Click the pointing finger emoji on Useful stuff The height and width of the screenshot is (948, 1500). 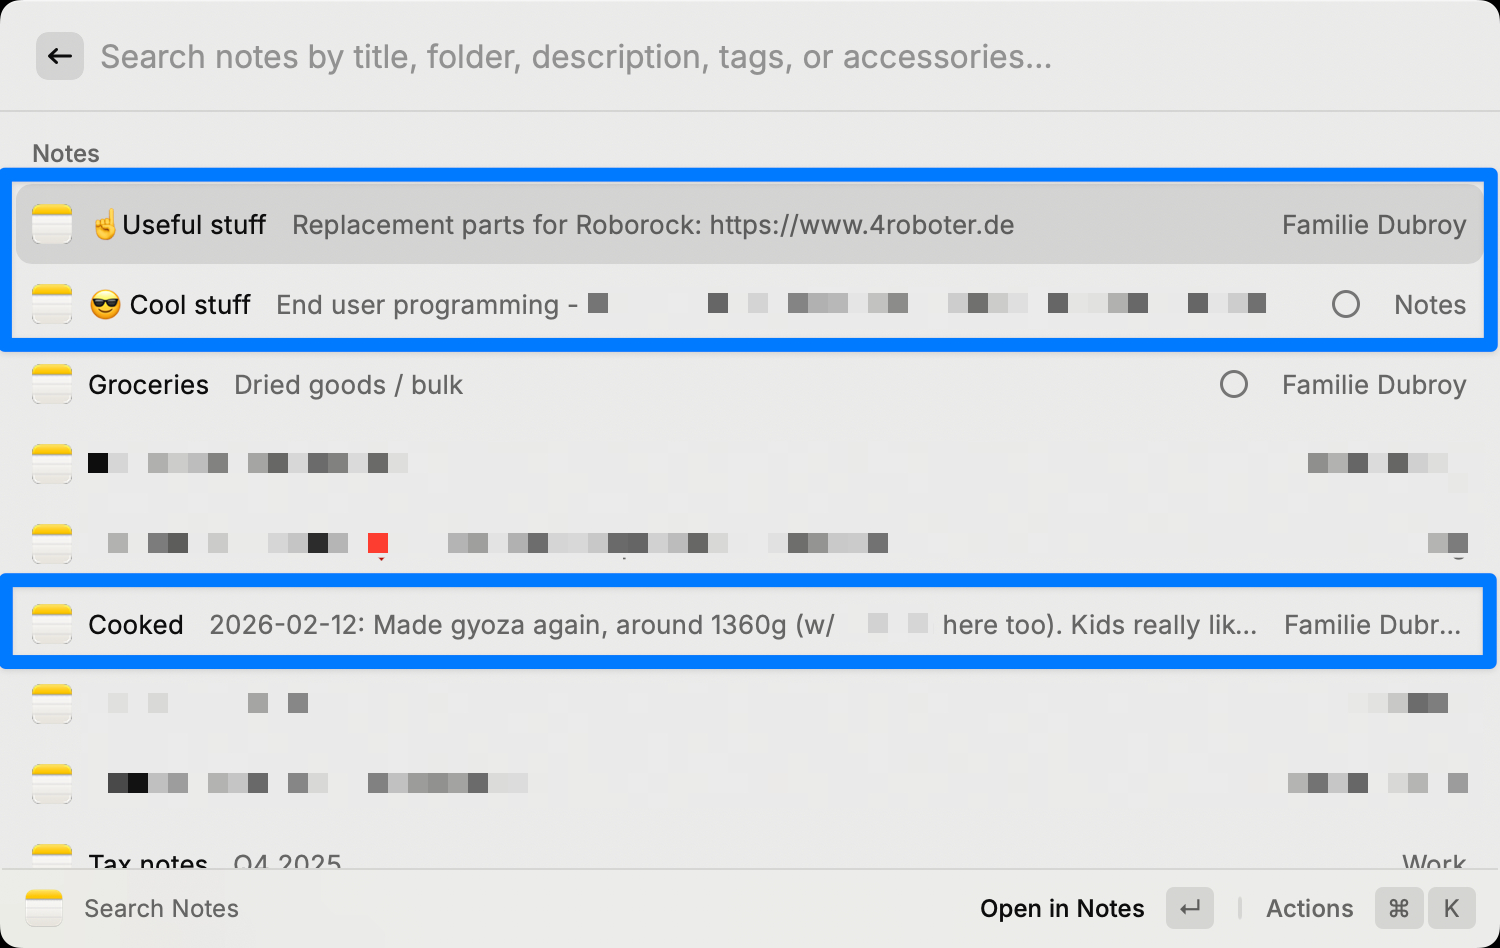pyautogui.click(x=105, y=225)
